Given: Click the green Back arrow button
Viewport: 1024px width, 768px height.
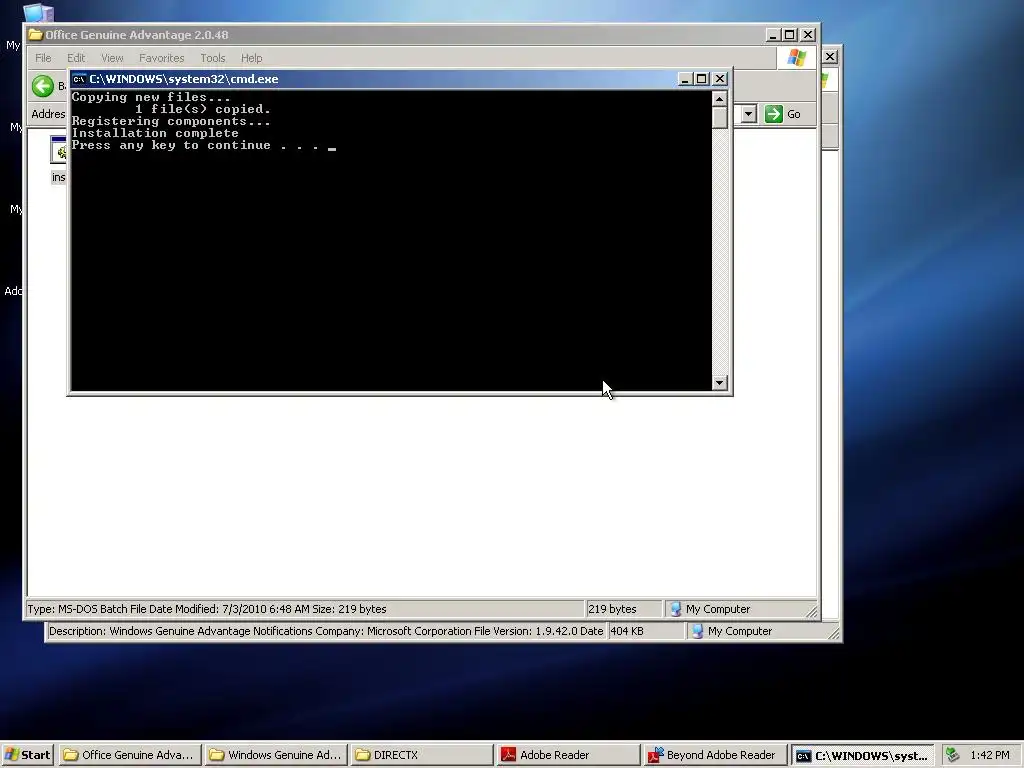Looking at the screenshot, I should (x=43, y=86).
